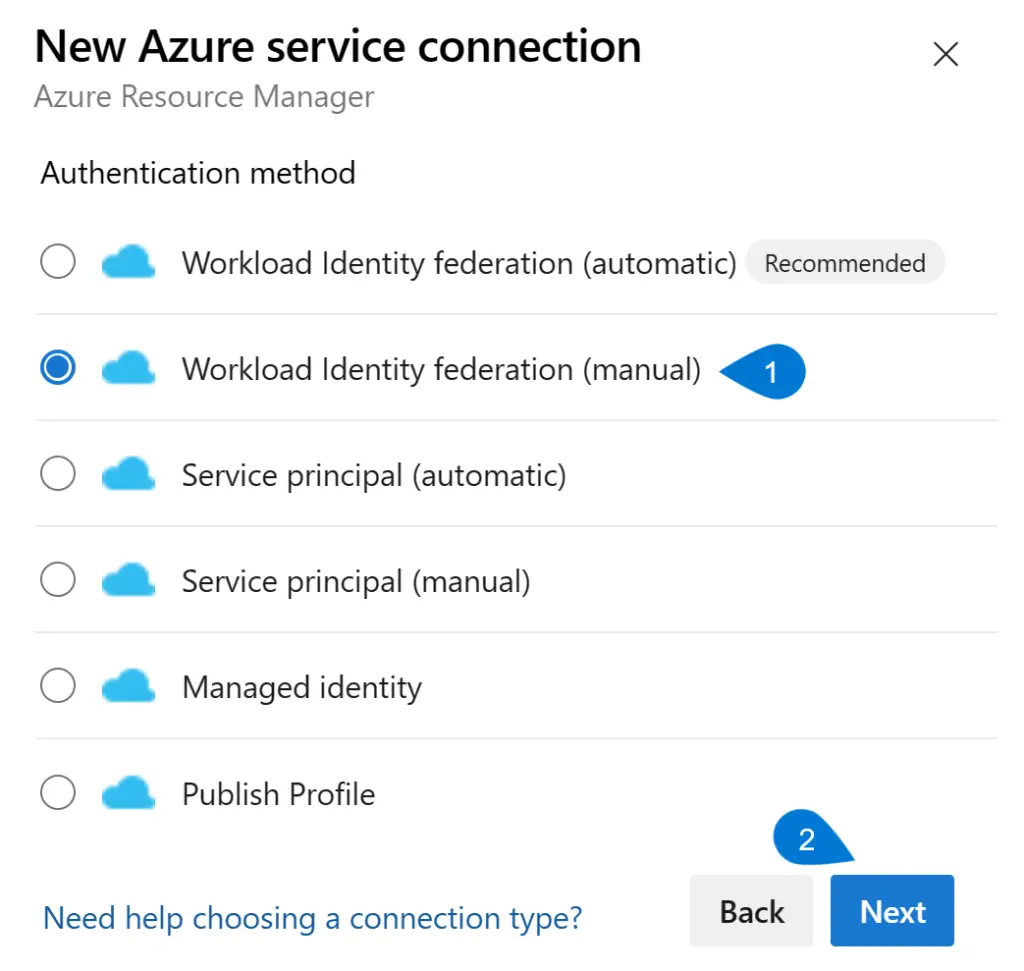Click the cloud icon next to Managed identity

[128, 687]
